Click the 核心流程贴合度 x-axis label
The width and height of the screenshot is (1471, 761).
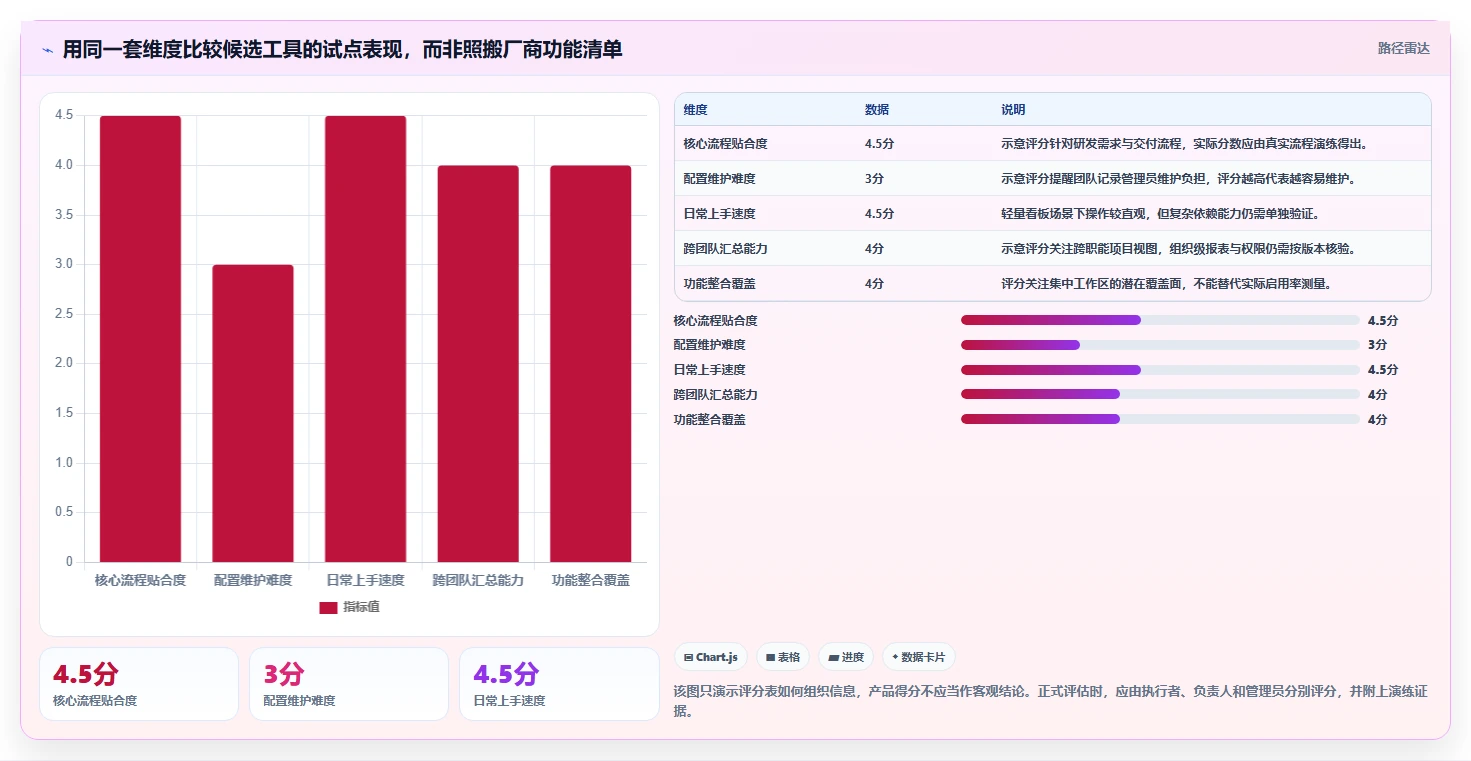click(140, 580)
